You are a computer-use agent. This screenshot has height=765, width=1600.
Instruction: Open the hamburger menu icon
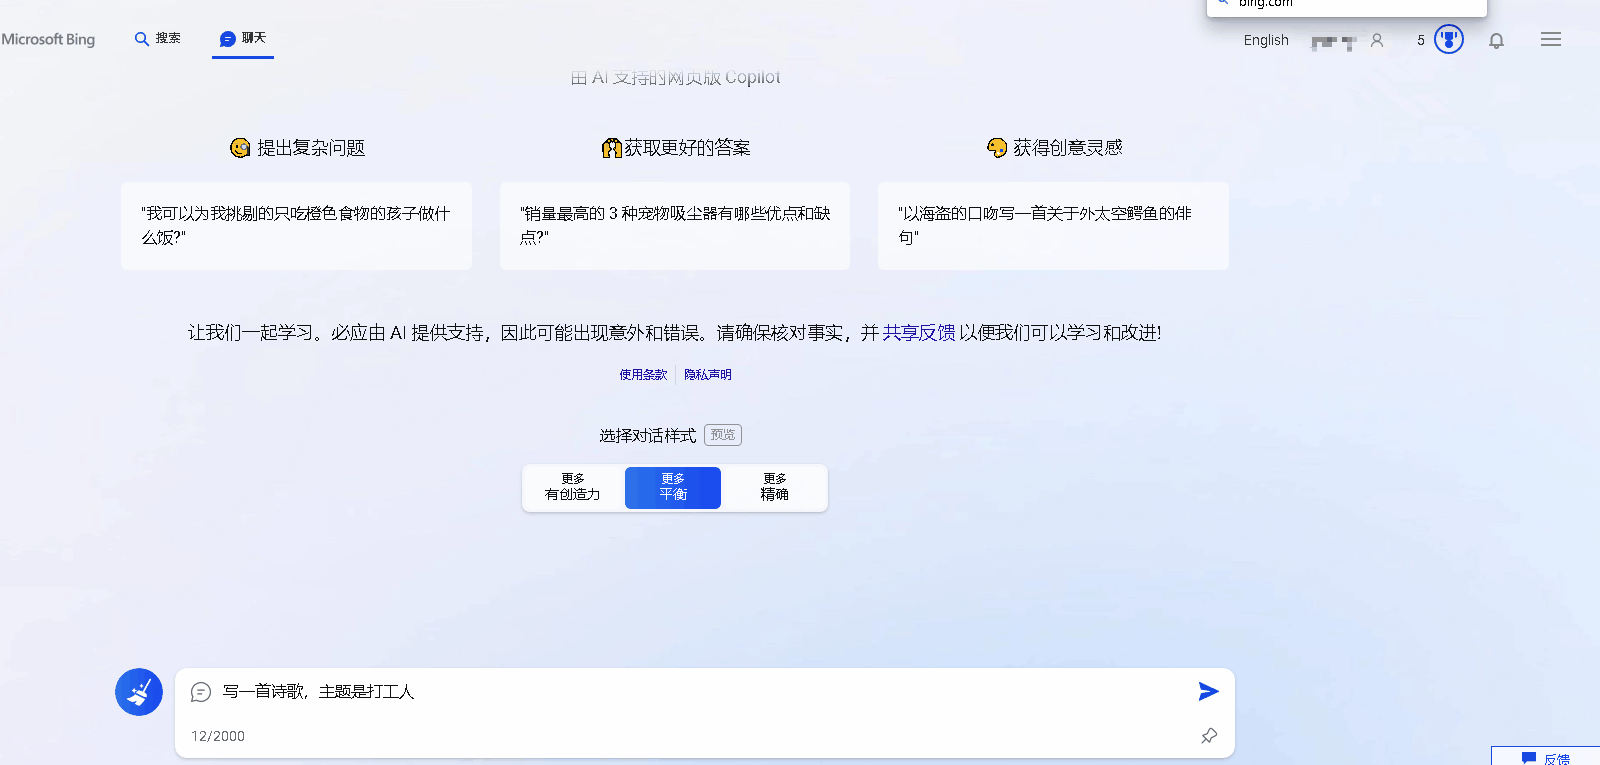point(1551,39)
